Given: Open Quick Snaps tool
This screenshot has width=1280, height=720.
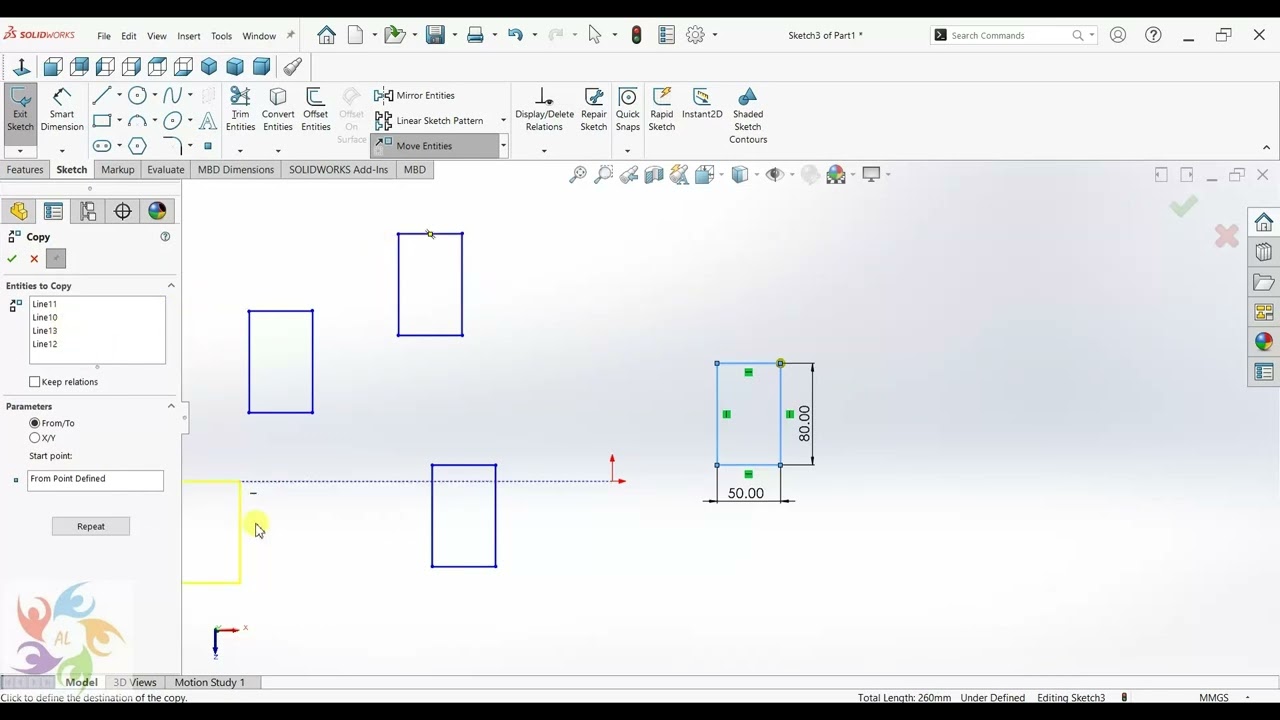Looking at the screenshot, I should (628, 110).
